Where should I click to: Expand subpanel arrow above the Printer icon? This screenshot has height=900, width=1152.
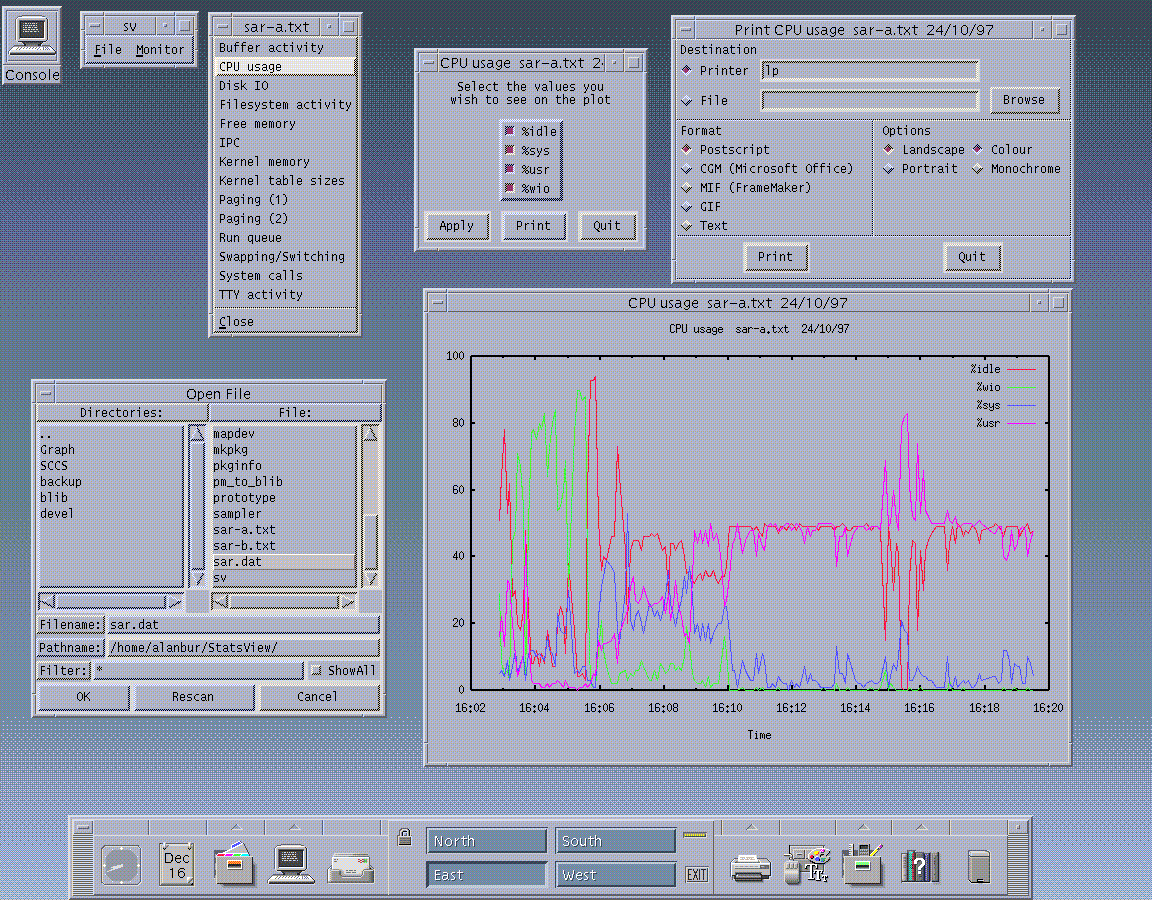tap(750, 827)
